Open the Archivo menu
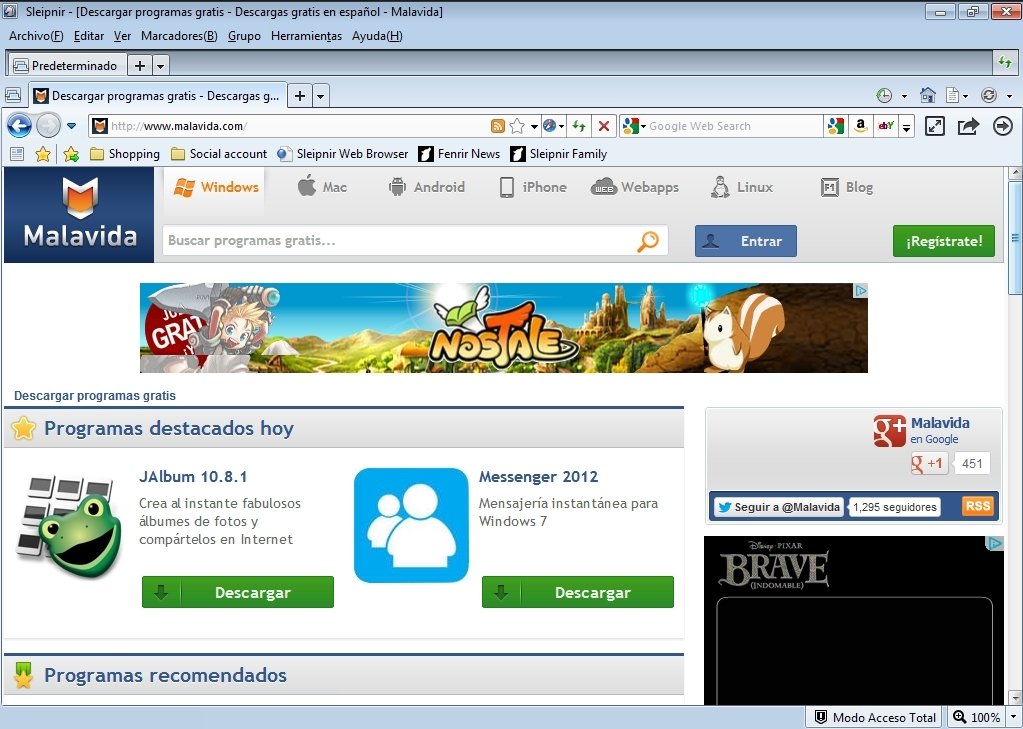The image size is (1023, 729). [37, 36]
